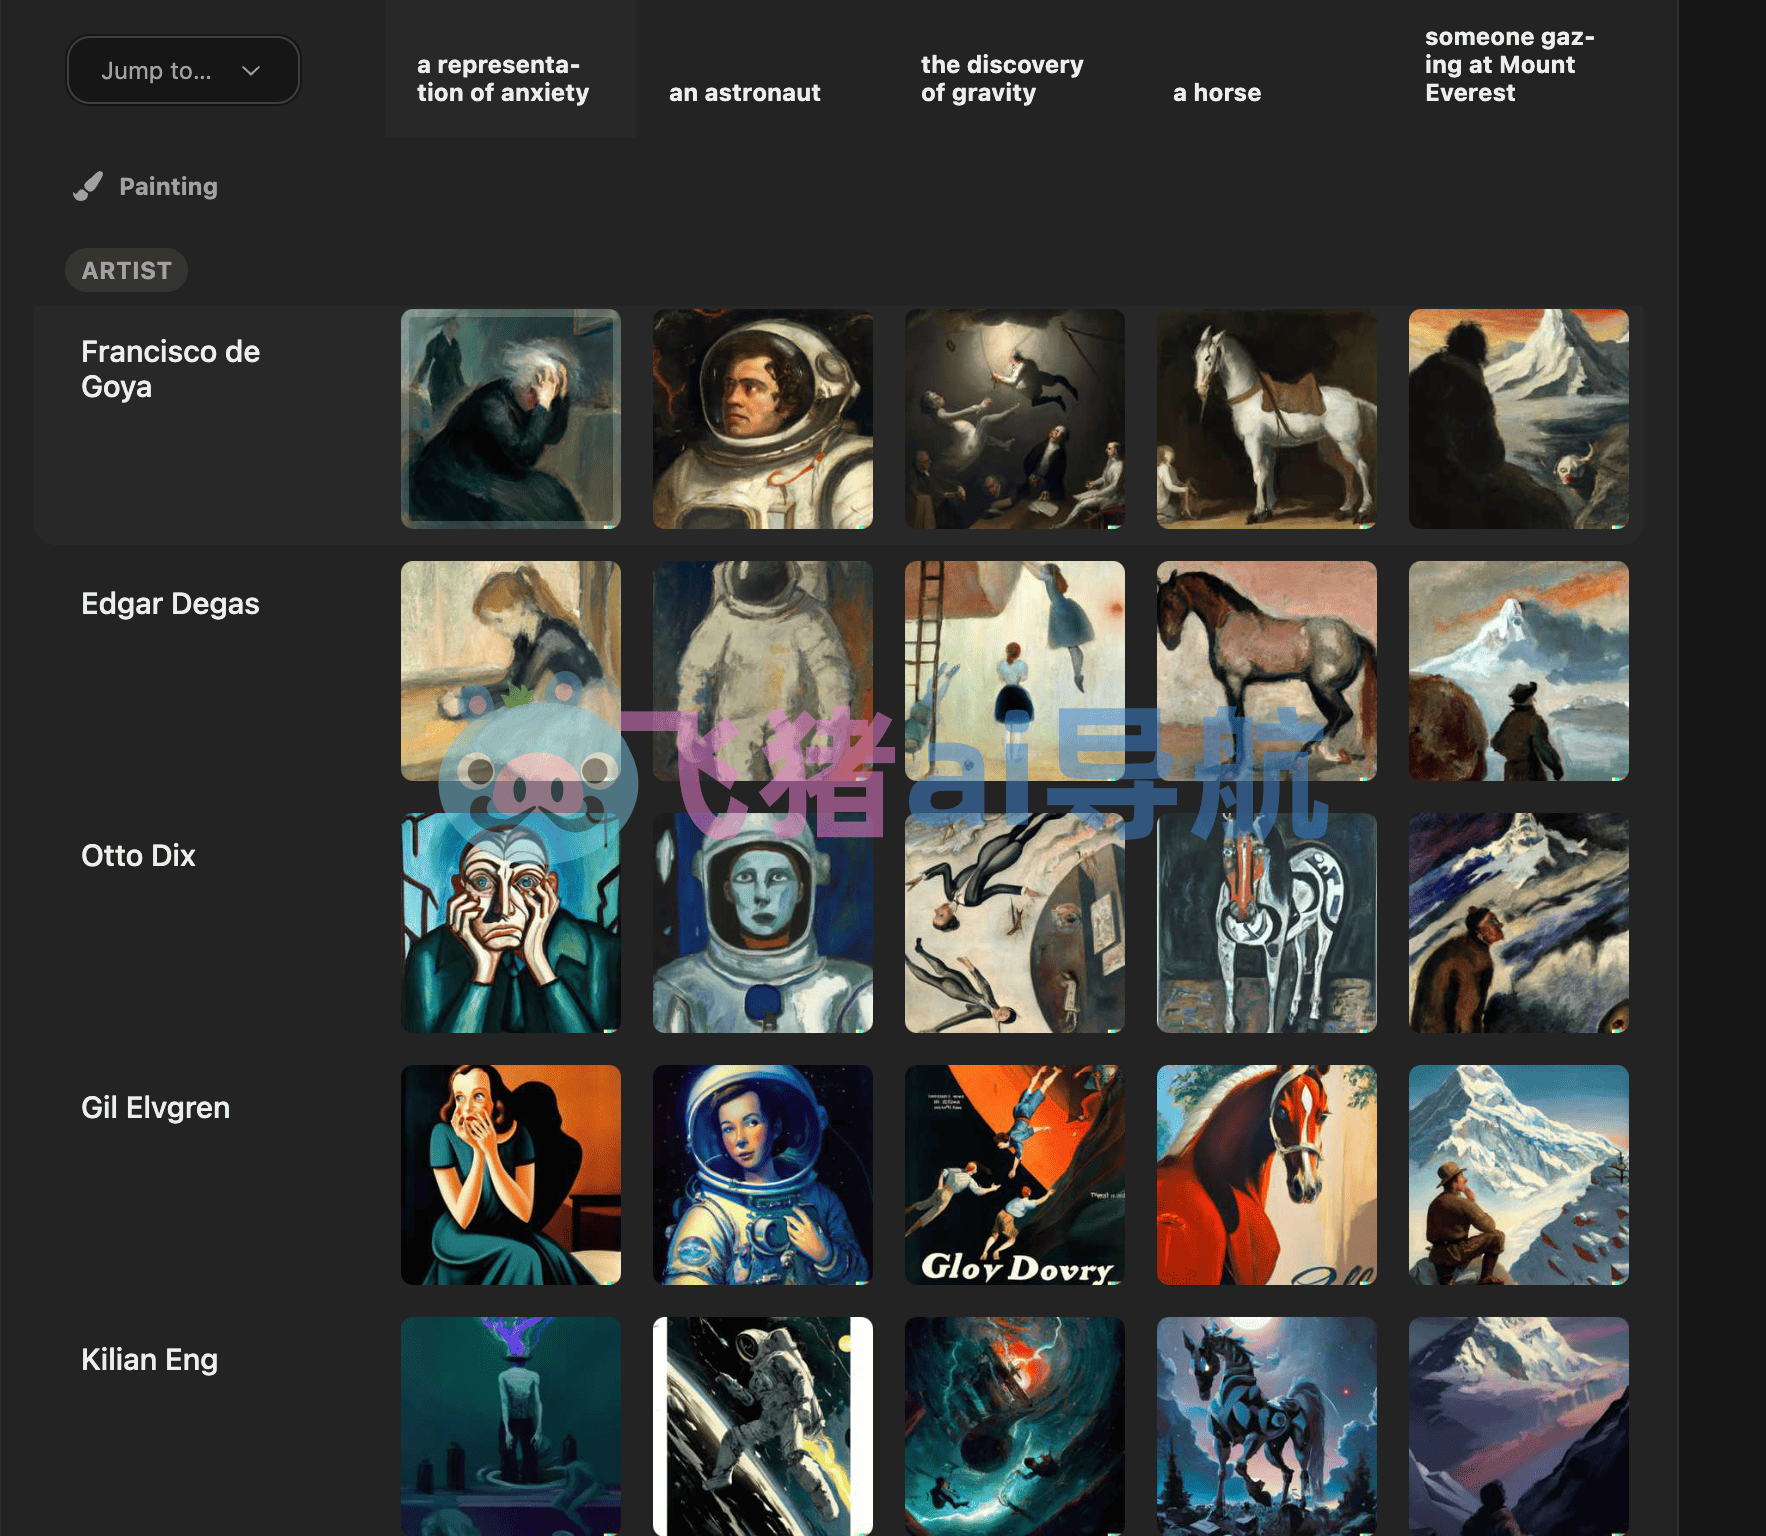Open Degas's discovery of gravity thumbnail

coord(1015,671)
